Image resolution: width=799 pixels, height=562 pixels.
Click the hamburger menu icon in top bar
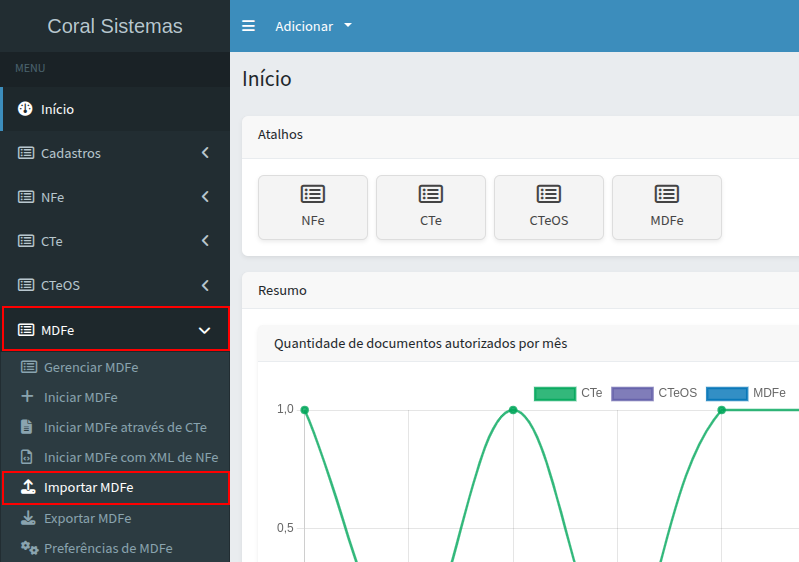point(249,26)
